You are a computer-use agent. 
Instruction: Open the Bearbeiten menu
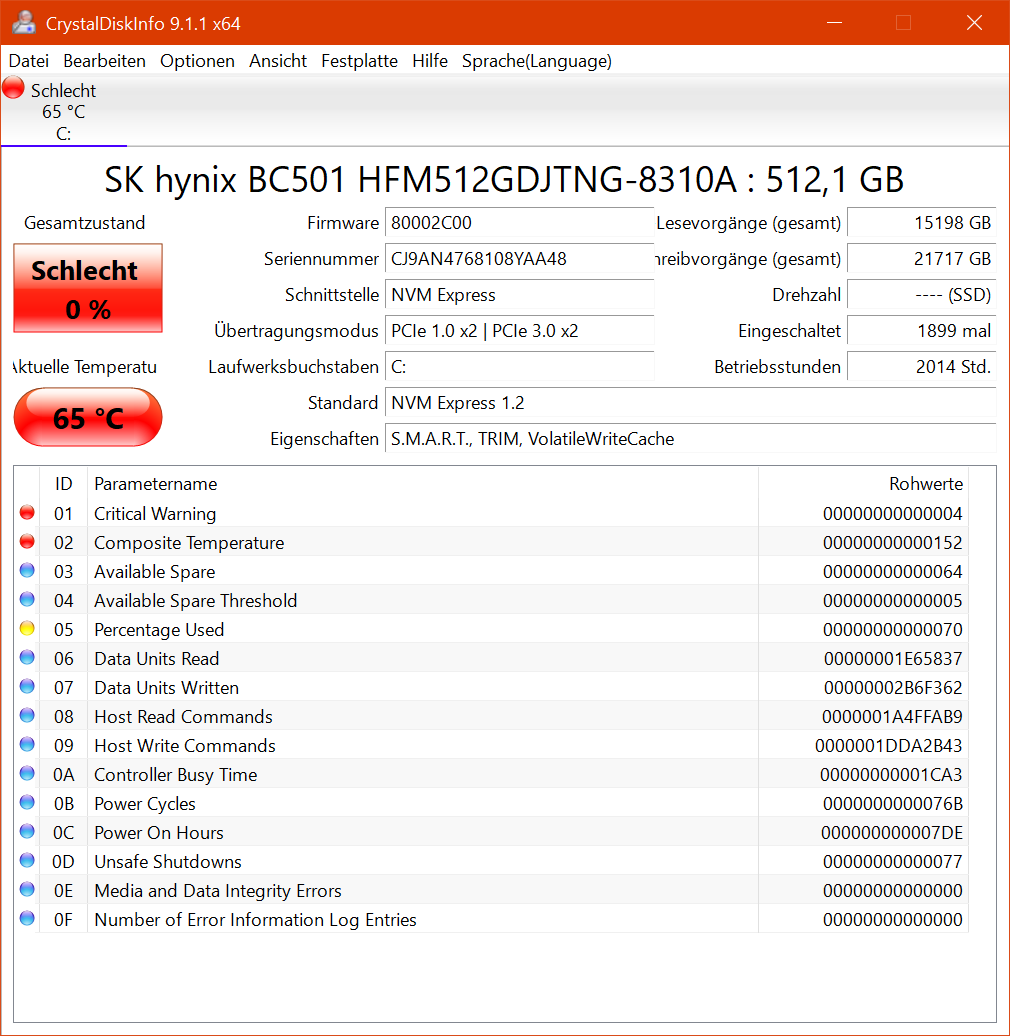(x=104, y=61)
